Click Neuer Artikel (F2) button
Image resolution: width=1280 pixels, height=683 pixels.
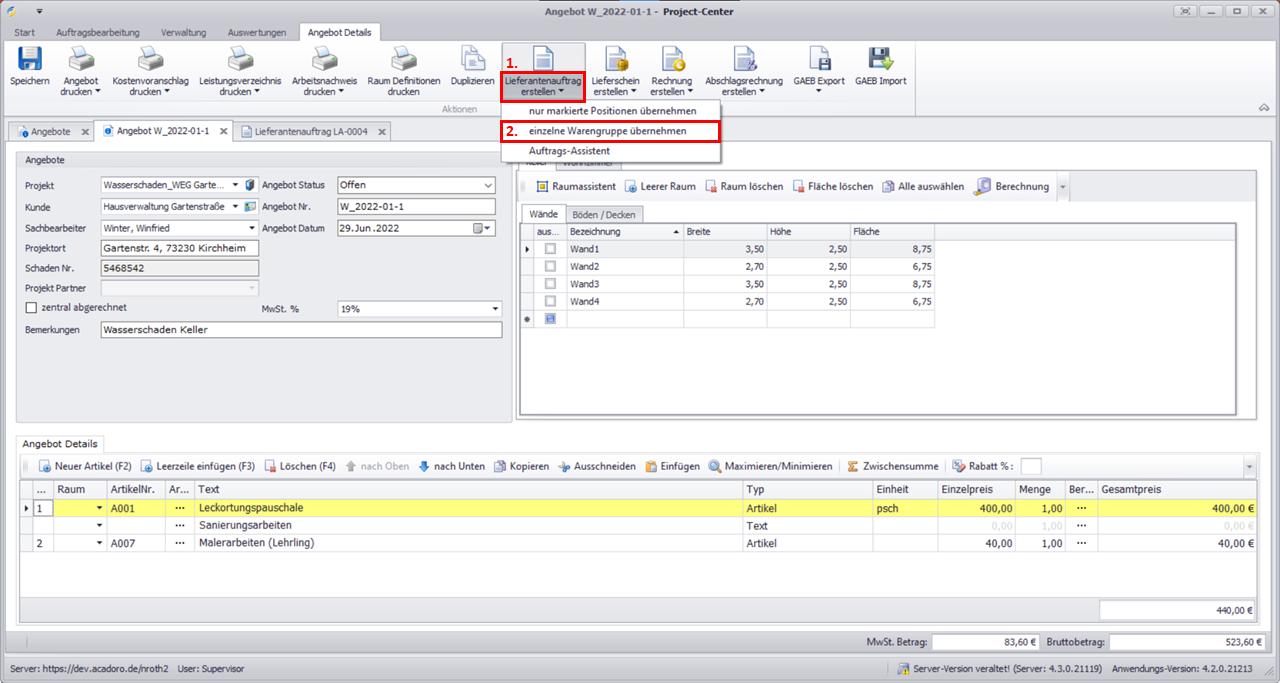tap(85, 466)
